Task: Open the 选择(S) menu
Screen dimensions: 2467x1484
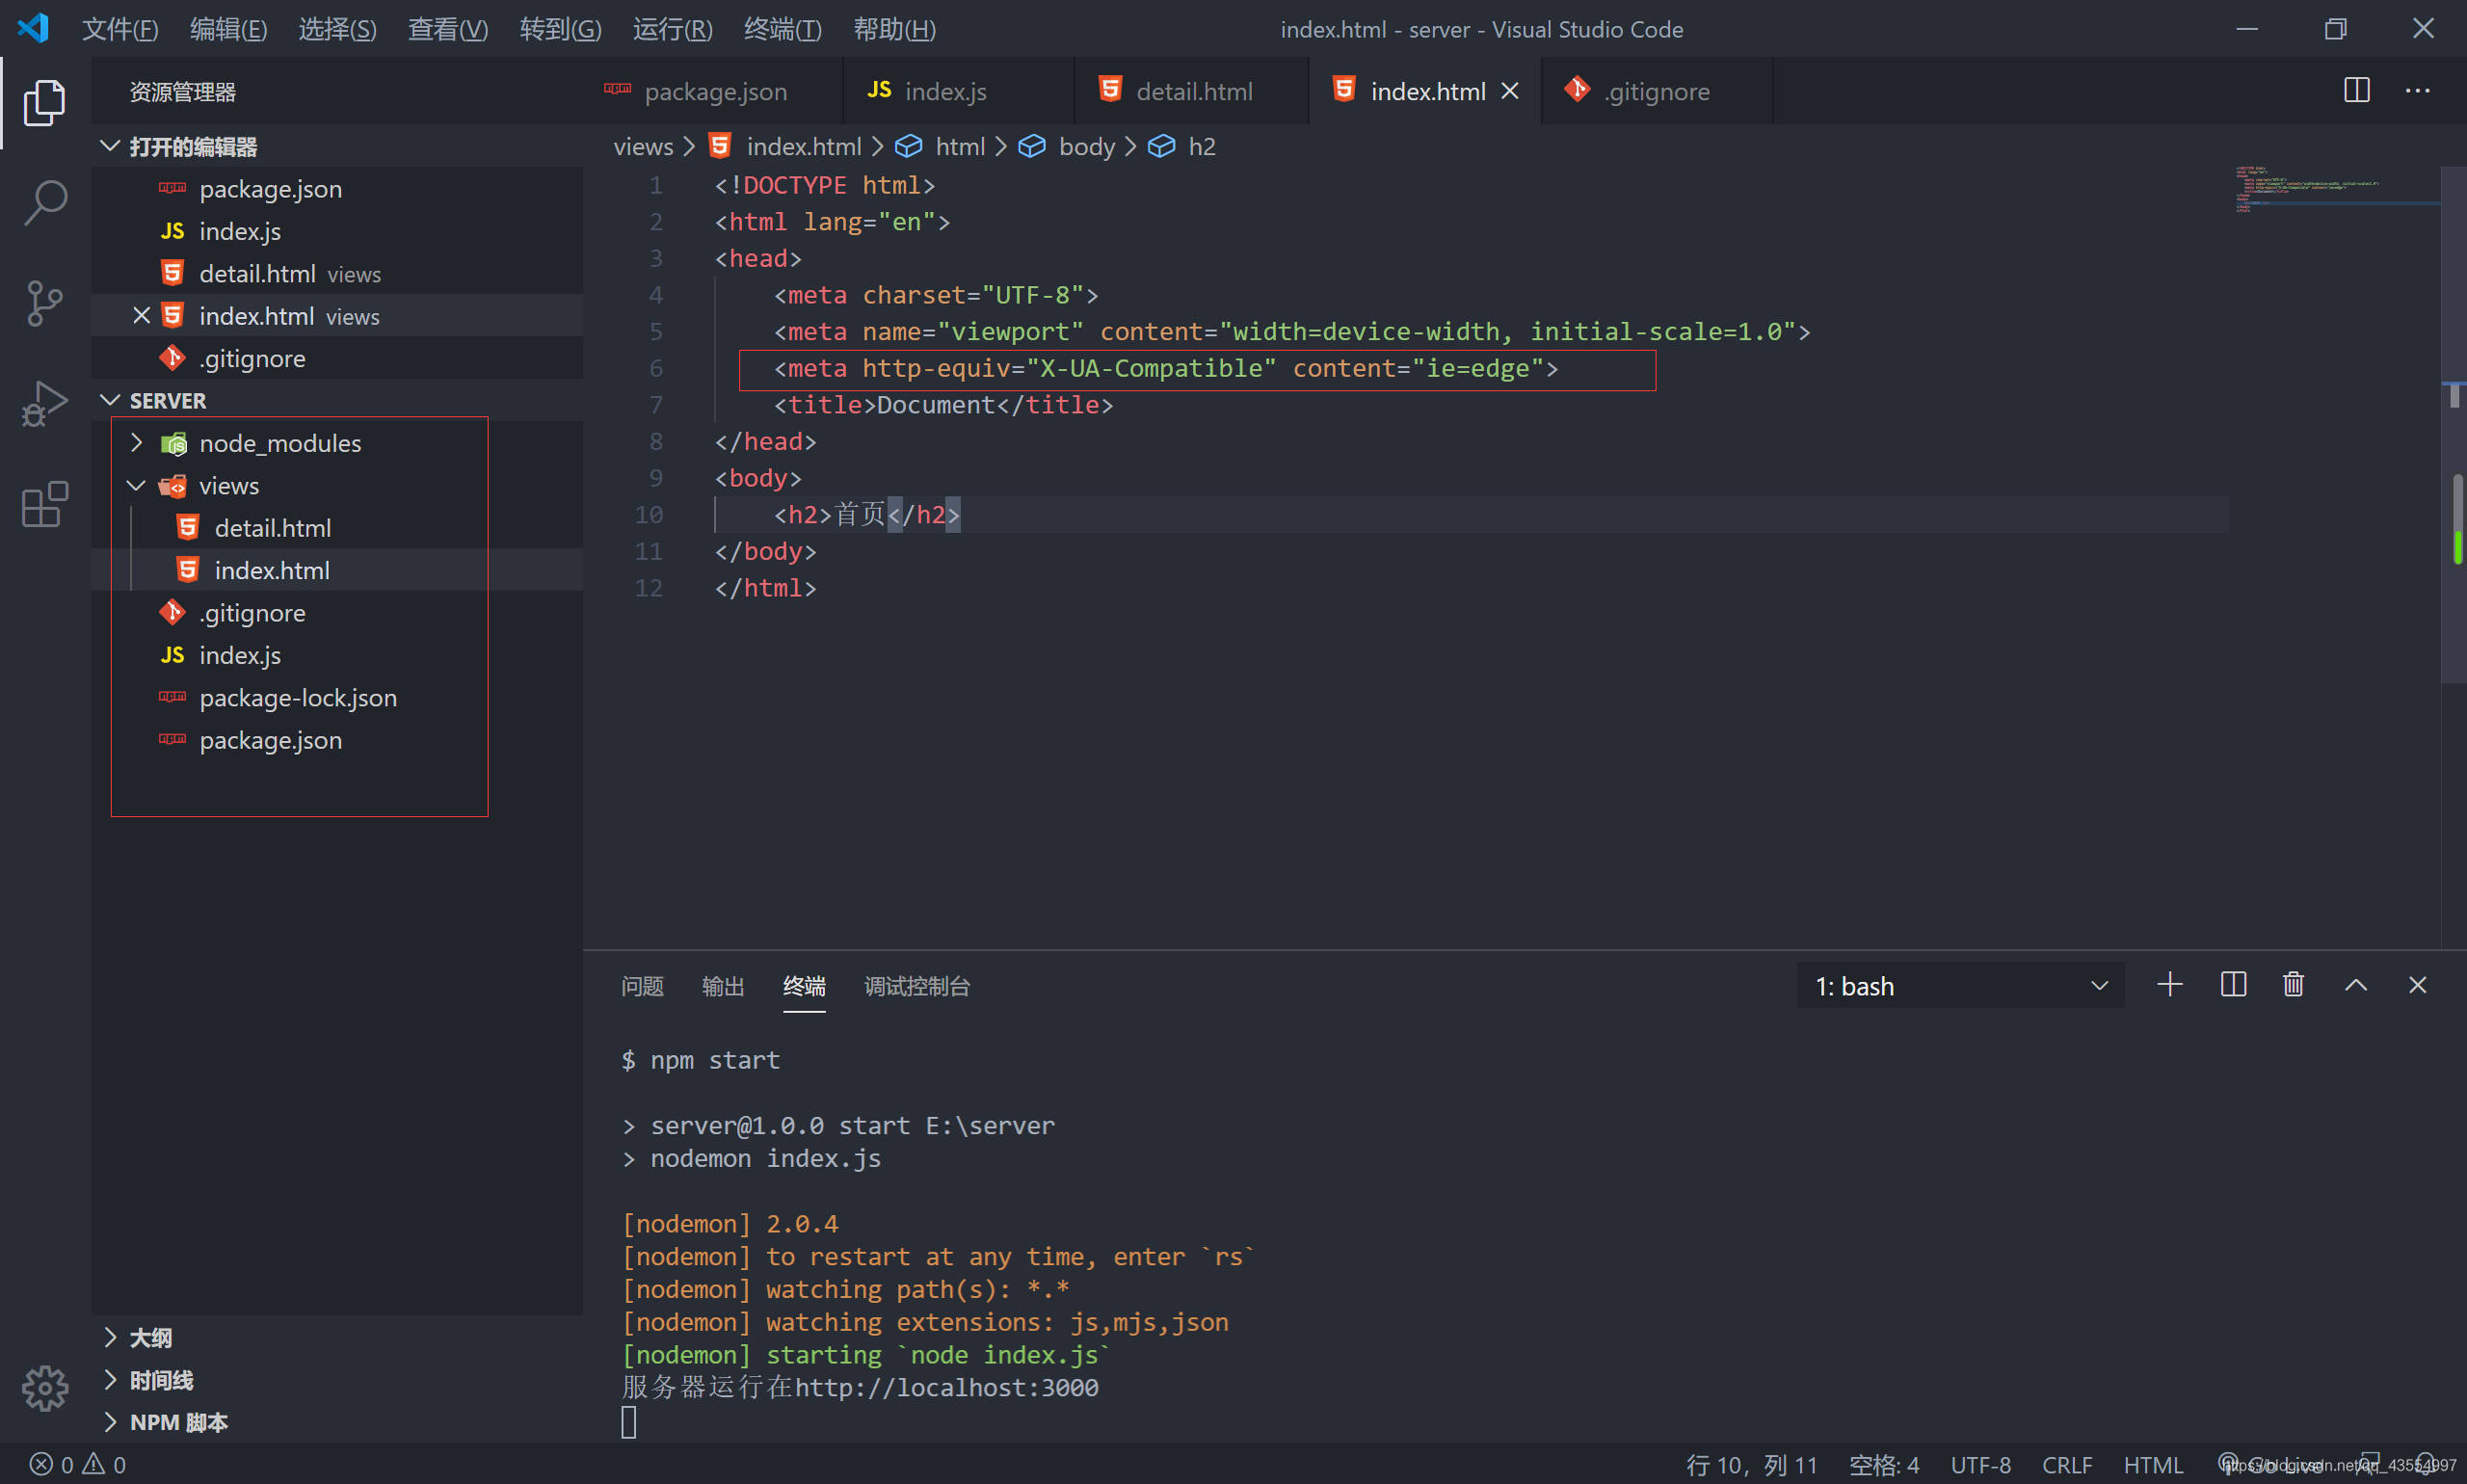Action: 337,29
